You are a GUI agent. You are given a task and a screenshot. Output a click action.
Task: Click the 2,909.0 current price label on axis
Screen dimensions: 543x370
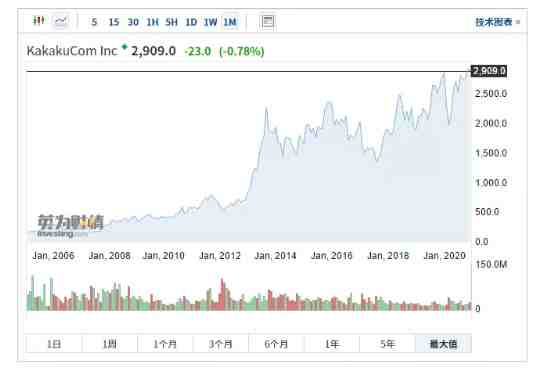tap(489, 71)
